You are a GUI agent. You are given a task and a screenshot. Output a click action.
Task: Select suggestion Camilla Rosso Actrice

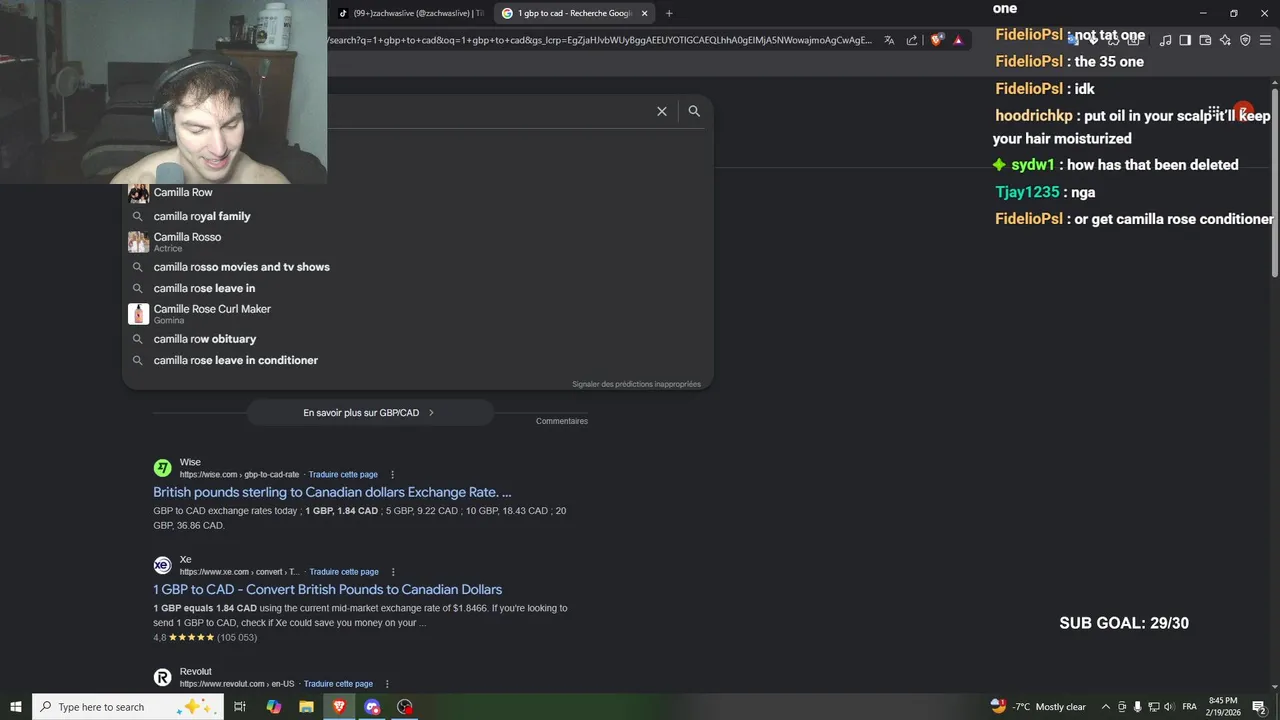[418, 241]
